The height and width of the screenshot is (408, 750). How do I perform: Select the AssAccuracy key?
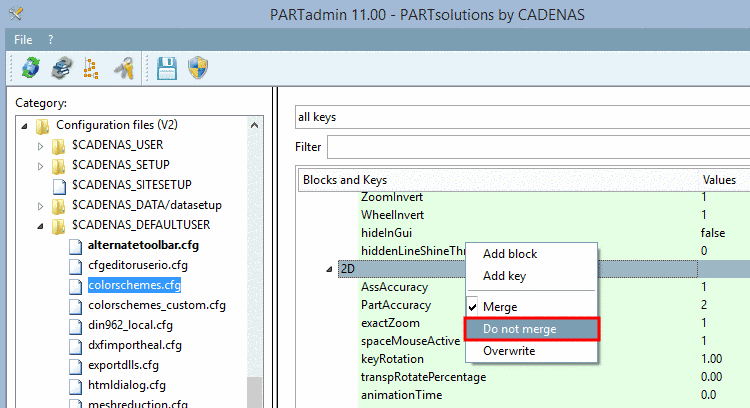click(x=394, y=287)
